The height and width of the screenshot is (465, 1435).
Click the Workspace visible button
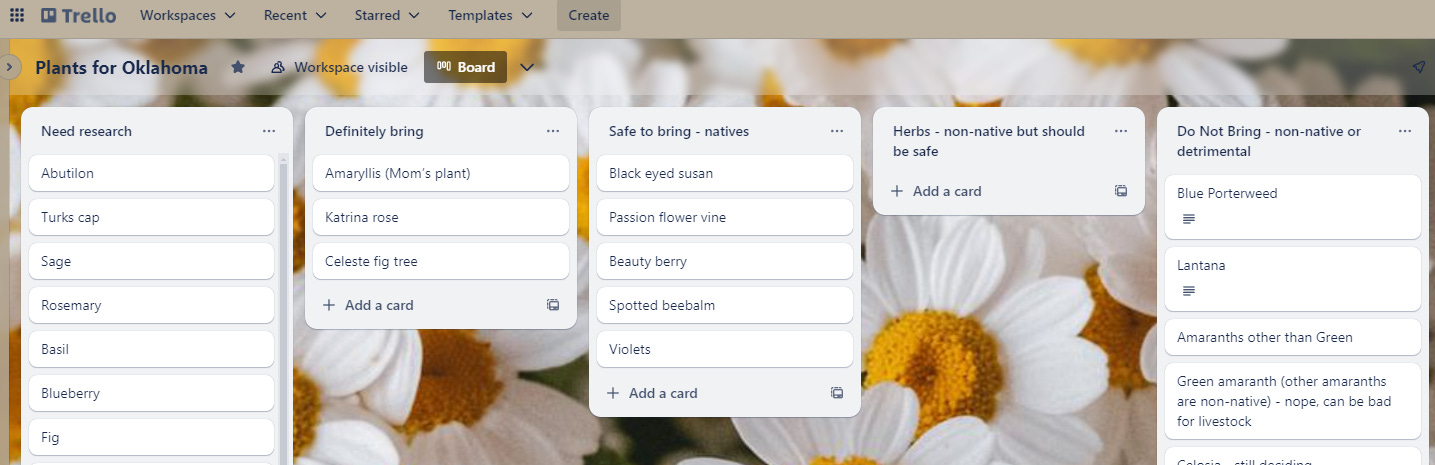click(x=339, y=67)
